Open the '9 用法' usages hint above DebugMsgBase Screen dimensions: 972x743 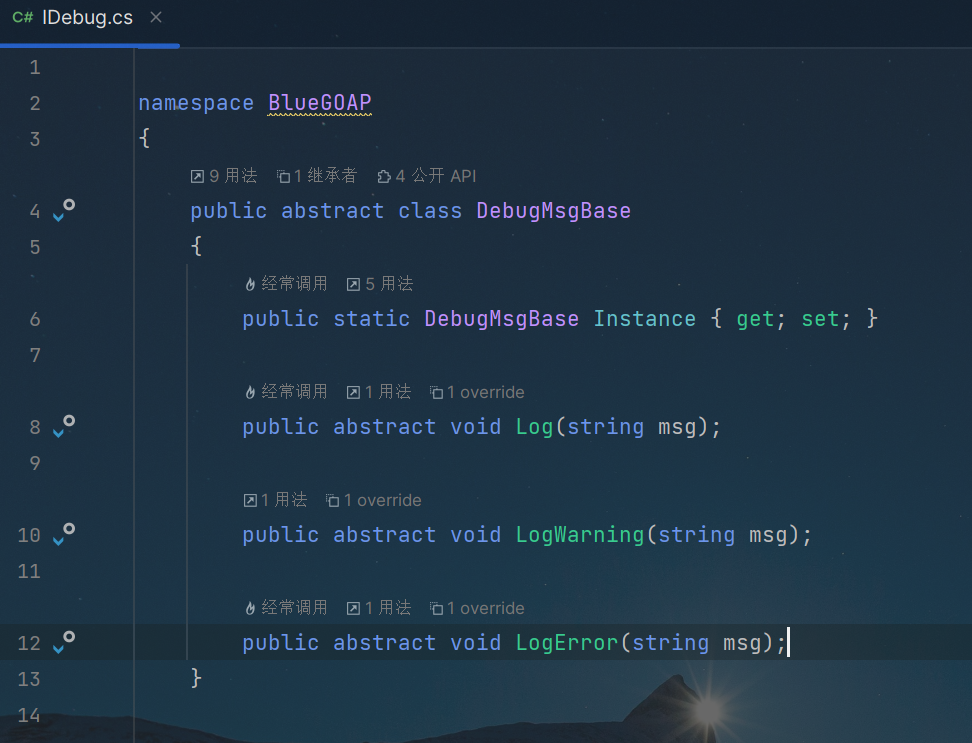224,176
